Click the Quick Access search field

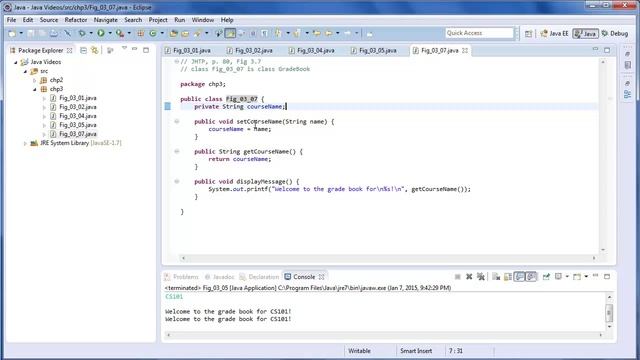click(480, 33)
